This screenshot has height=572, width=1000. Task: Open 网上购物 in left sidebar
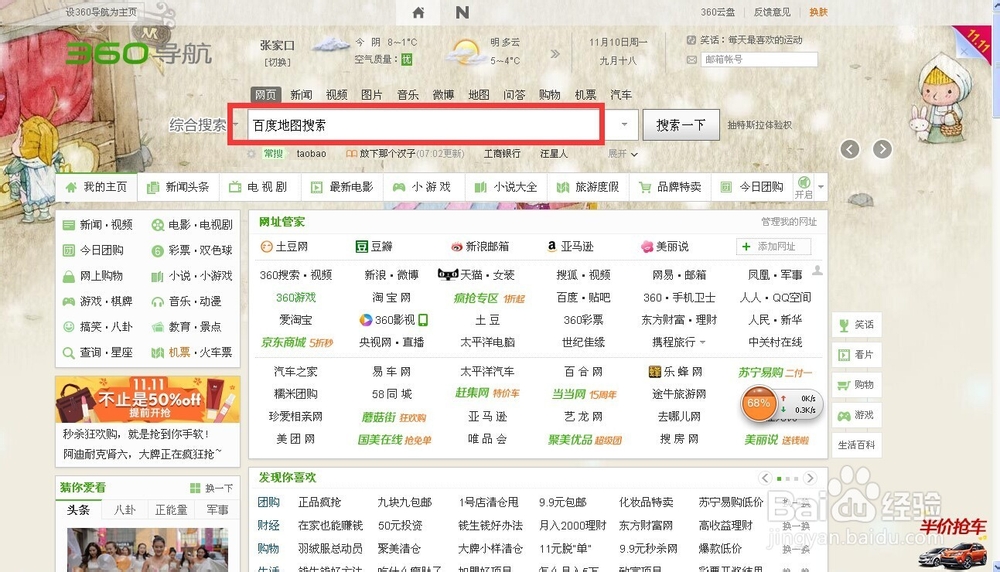[93, 275]
